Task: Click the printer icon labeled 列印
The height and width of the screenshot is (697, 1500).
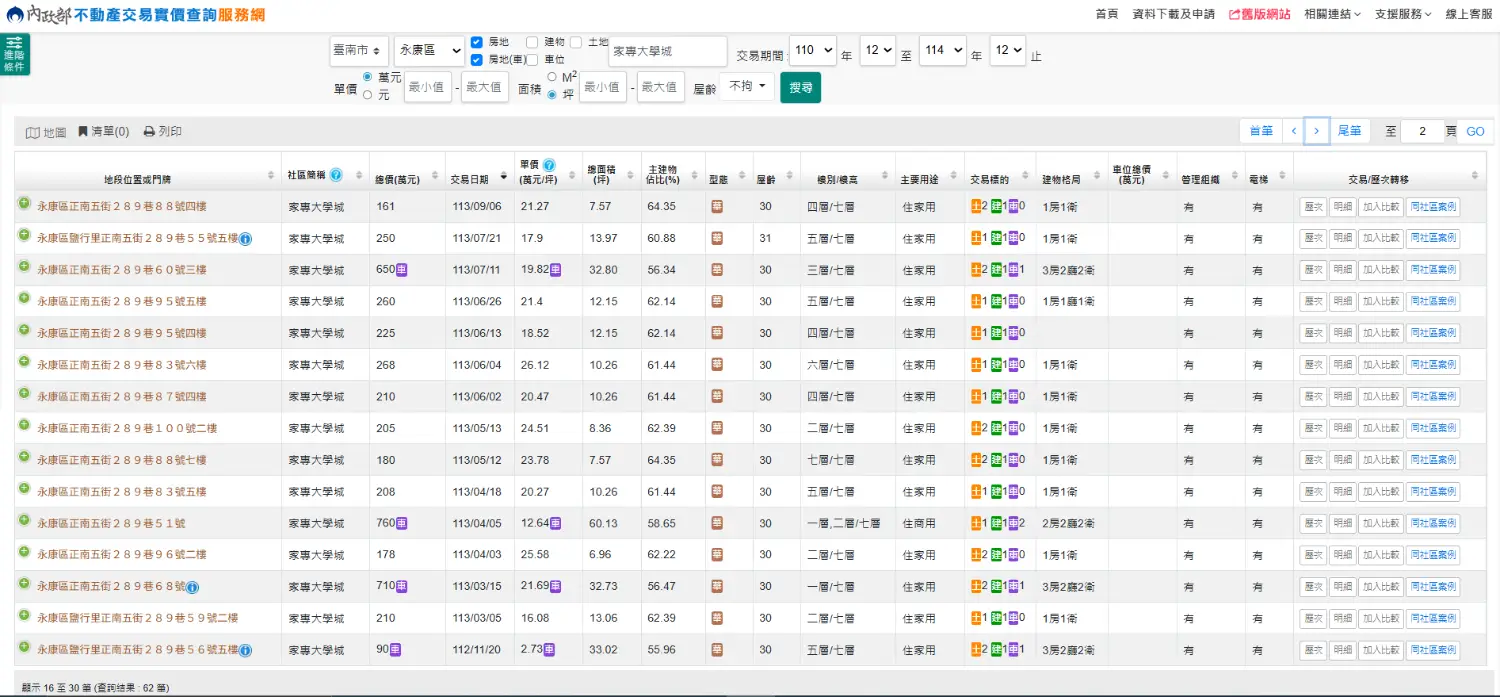Action: click(x=163, y=132)
